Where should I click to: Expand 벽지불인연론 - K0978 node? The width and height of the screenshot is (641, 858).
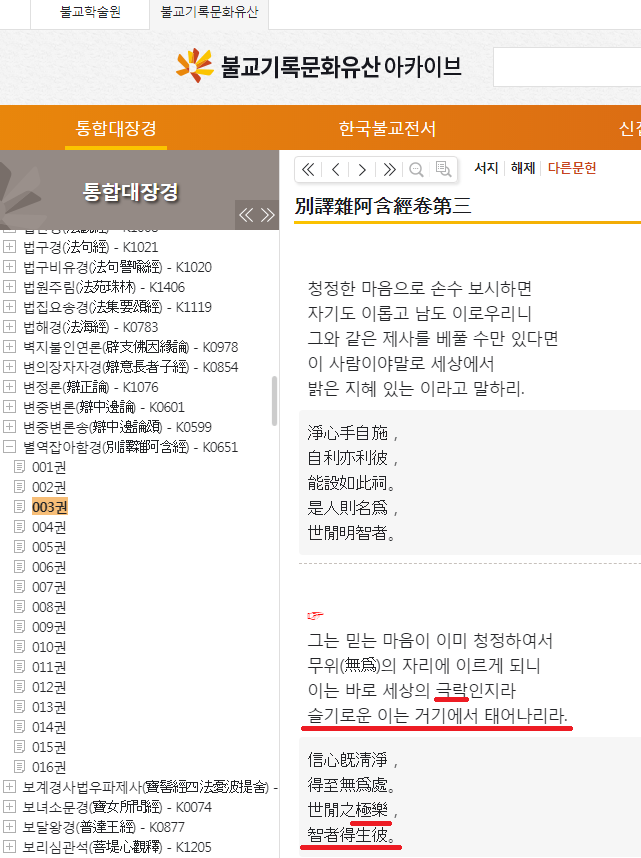click(x=9, y=347)
